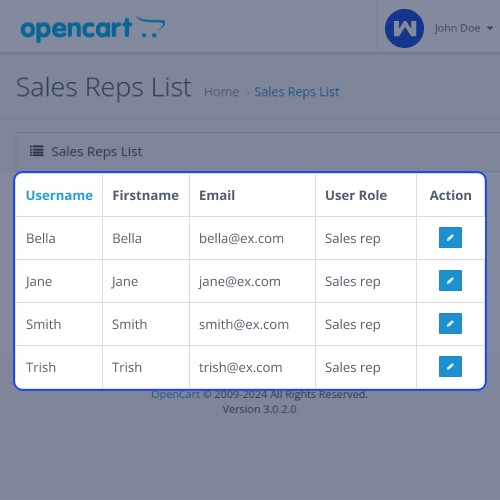Click the User Role column header
Image resolution: width=500 pixels, height=500 pixels.
(356, 195)
